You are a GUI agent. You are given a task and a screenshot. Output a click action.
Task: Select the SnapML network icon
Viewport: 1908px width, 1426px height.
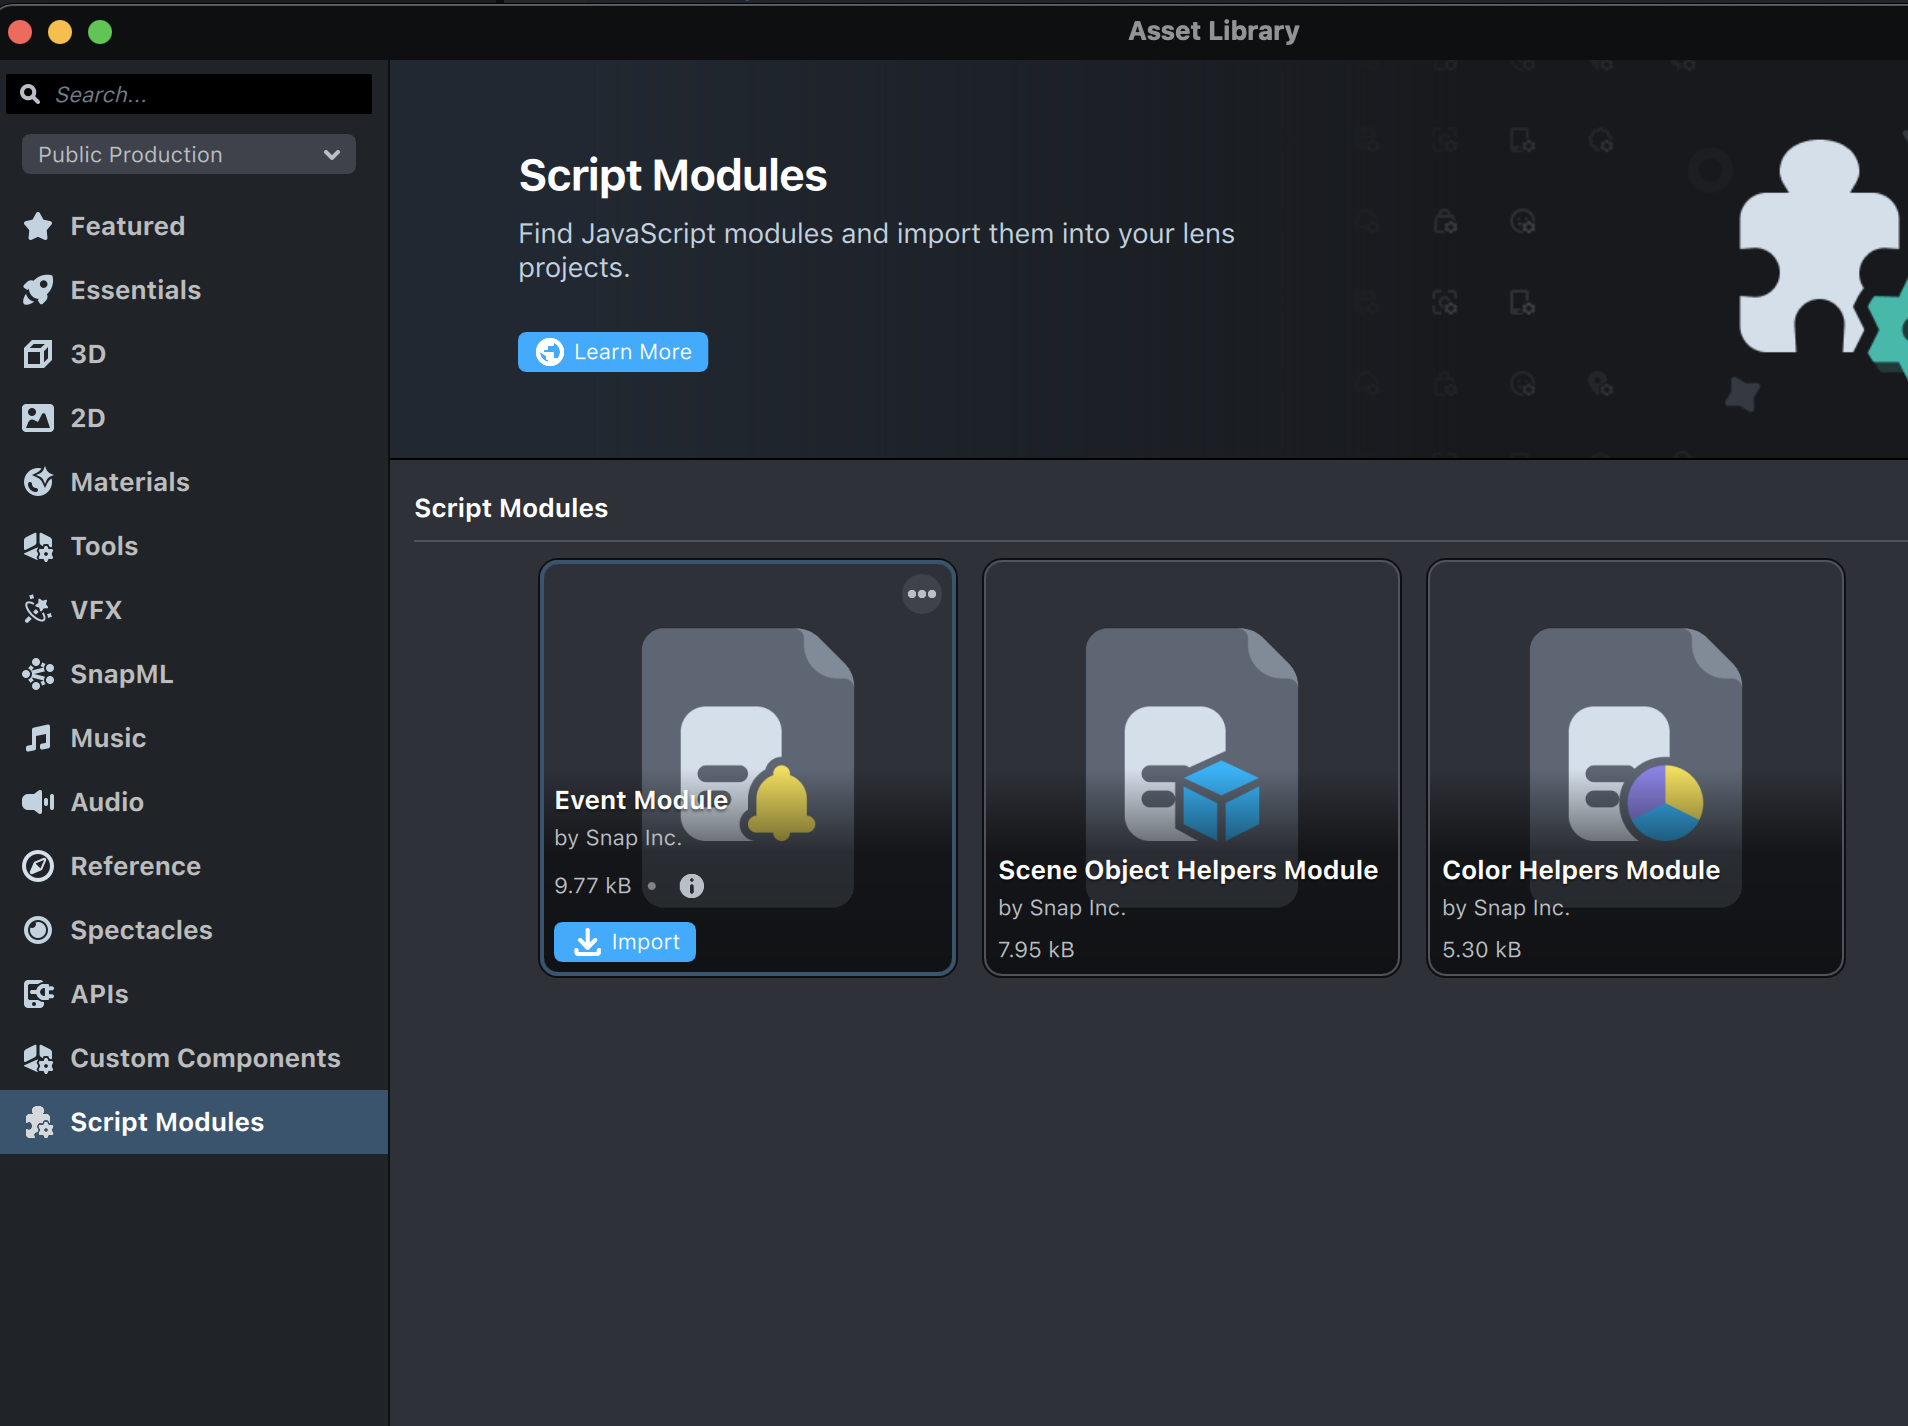(x=38, y=674)
